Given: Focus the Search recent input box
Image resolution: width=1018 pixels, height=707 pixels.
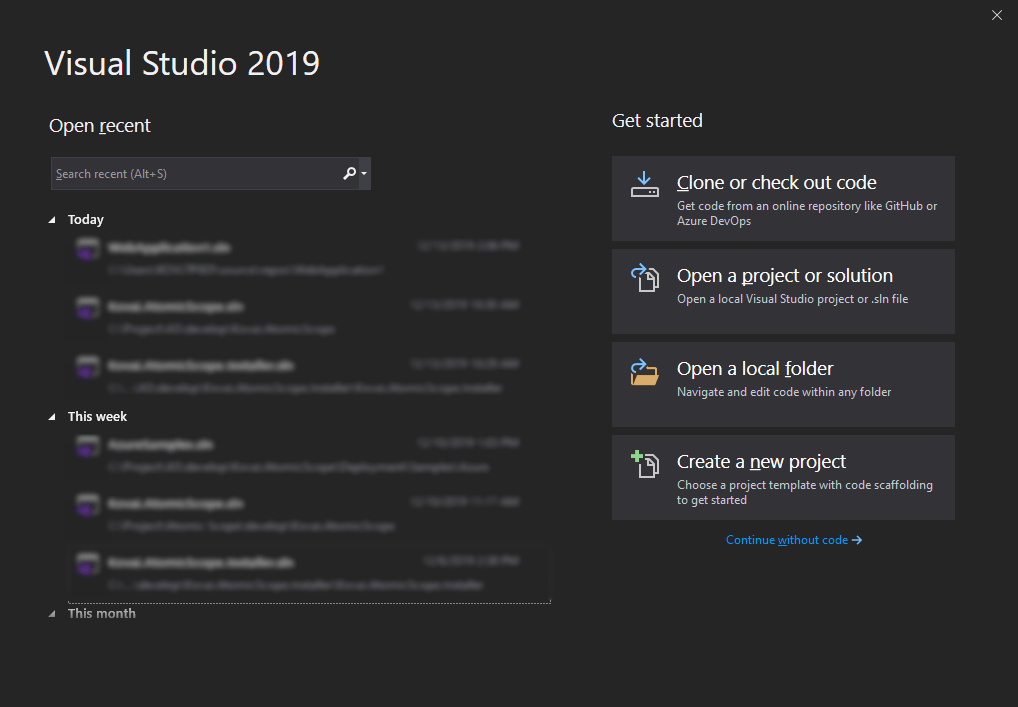Looking at the screenshot, I should (195, 173).
